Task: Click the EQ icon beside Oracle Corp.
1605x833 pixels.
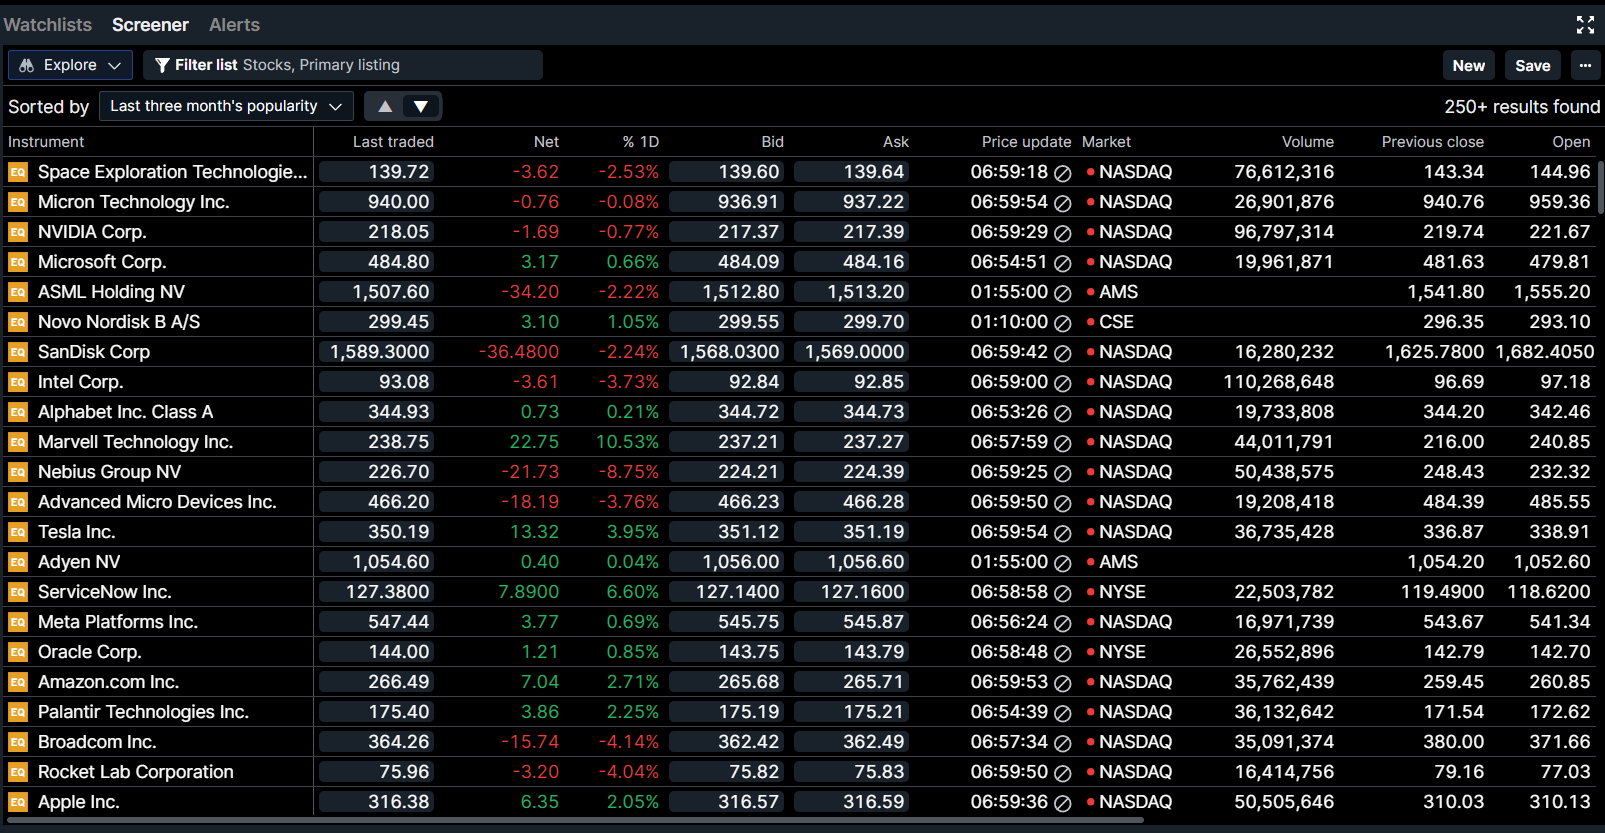Action: [x=18, y=652]
